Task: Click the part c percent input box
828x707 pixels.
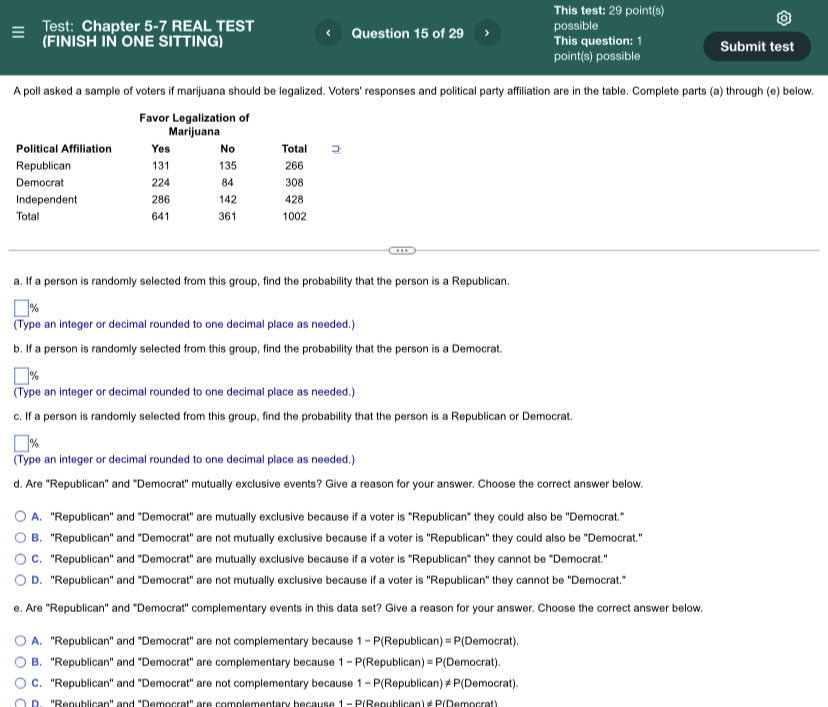Action: click(x=21, y=443)
